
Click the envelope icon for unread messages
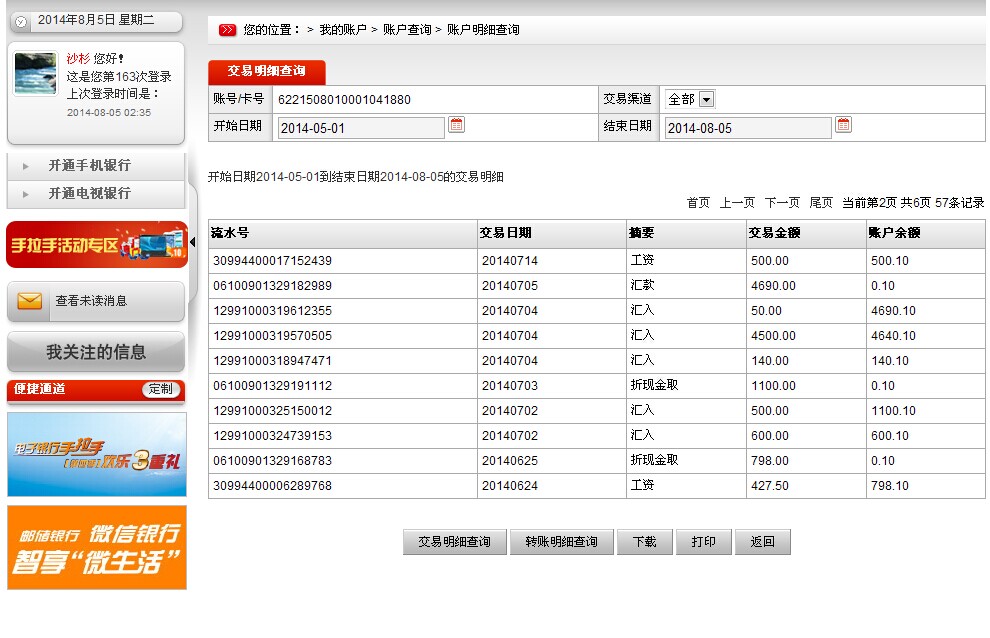coord(29,301)
